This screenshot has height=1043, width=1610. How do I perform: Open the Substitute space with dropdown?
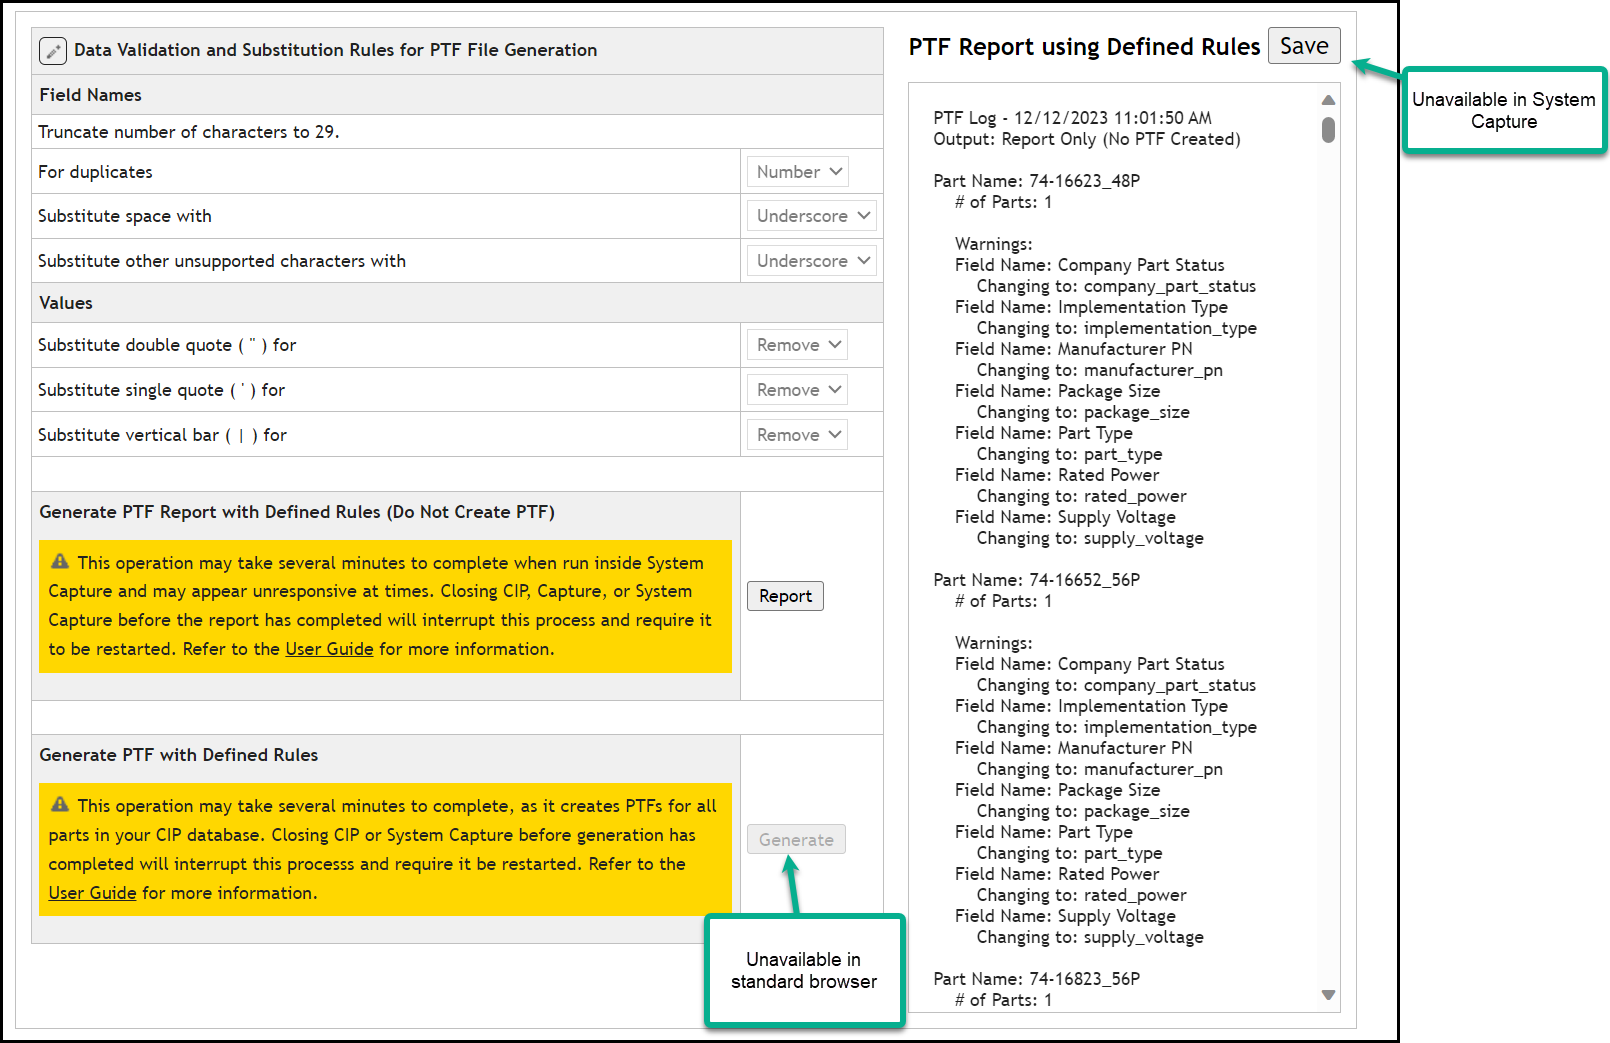(811, 215)
